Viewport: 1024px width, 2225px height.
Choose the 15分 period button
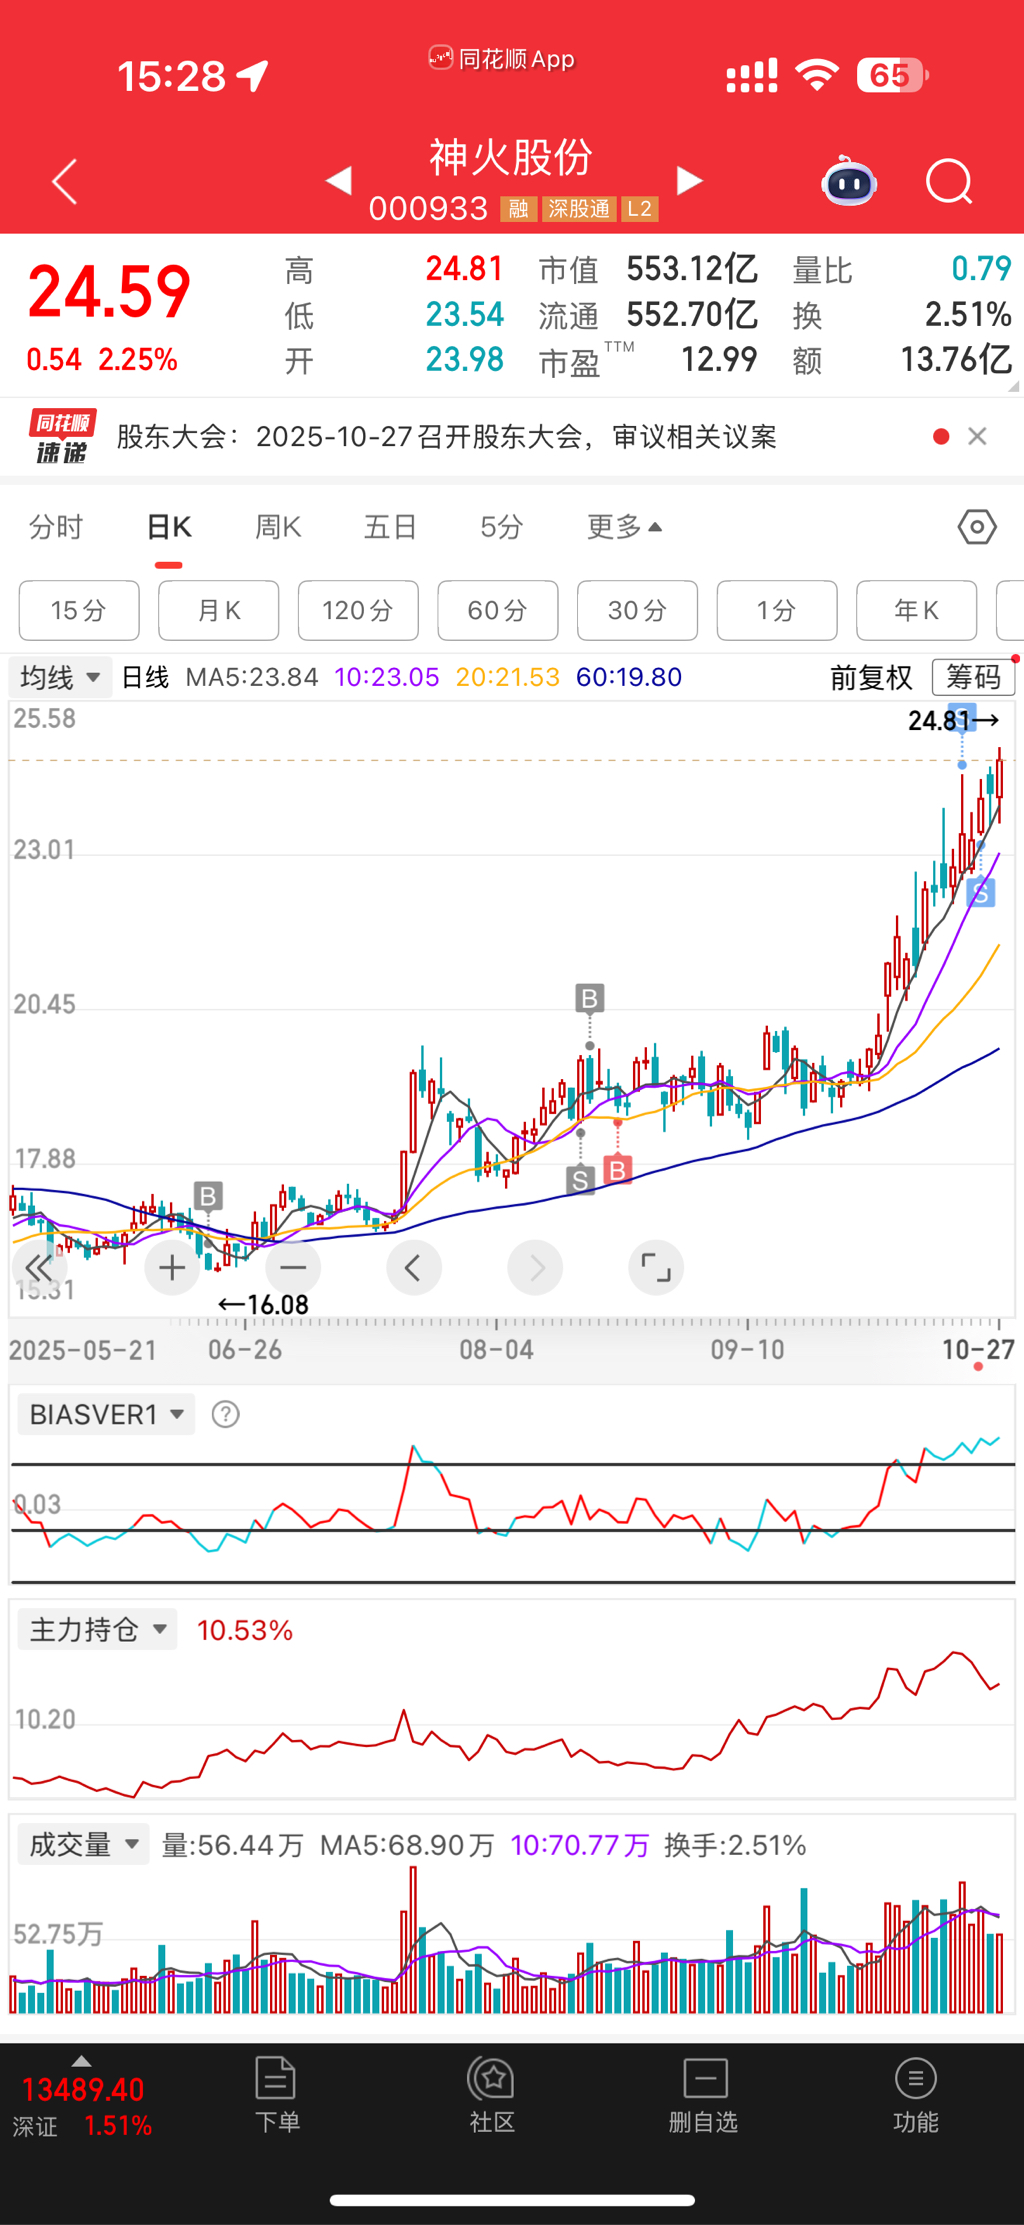click(79, 610)
